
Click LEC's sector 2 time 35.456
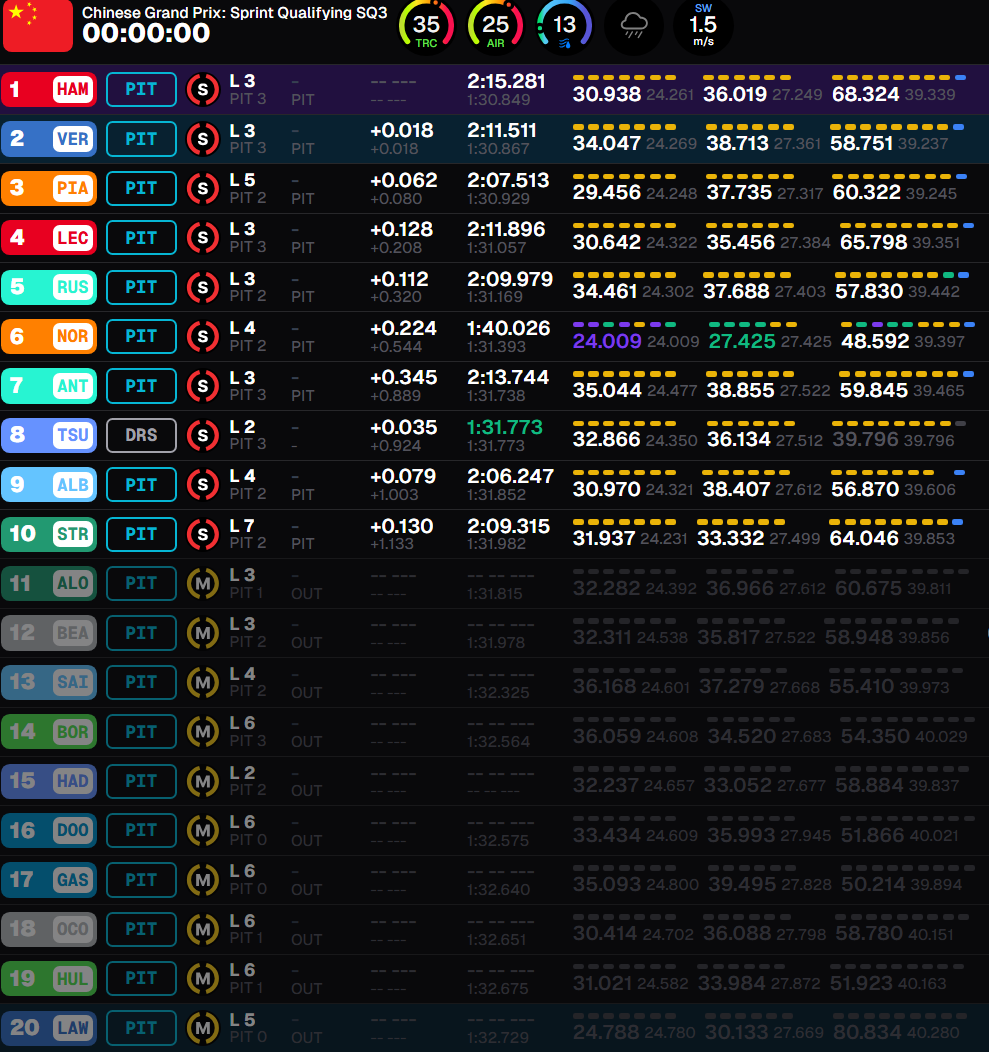coord(741,243)
